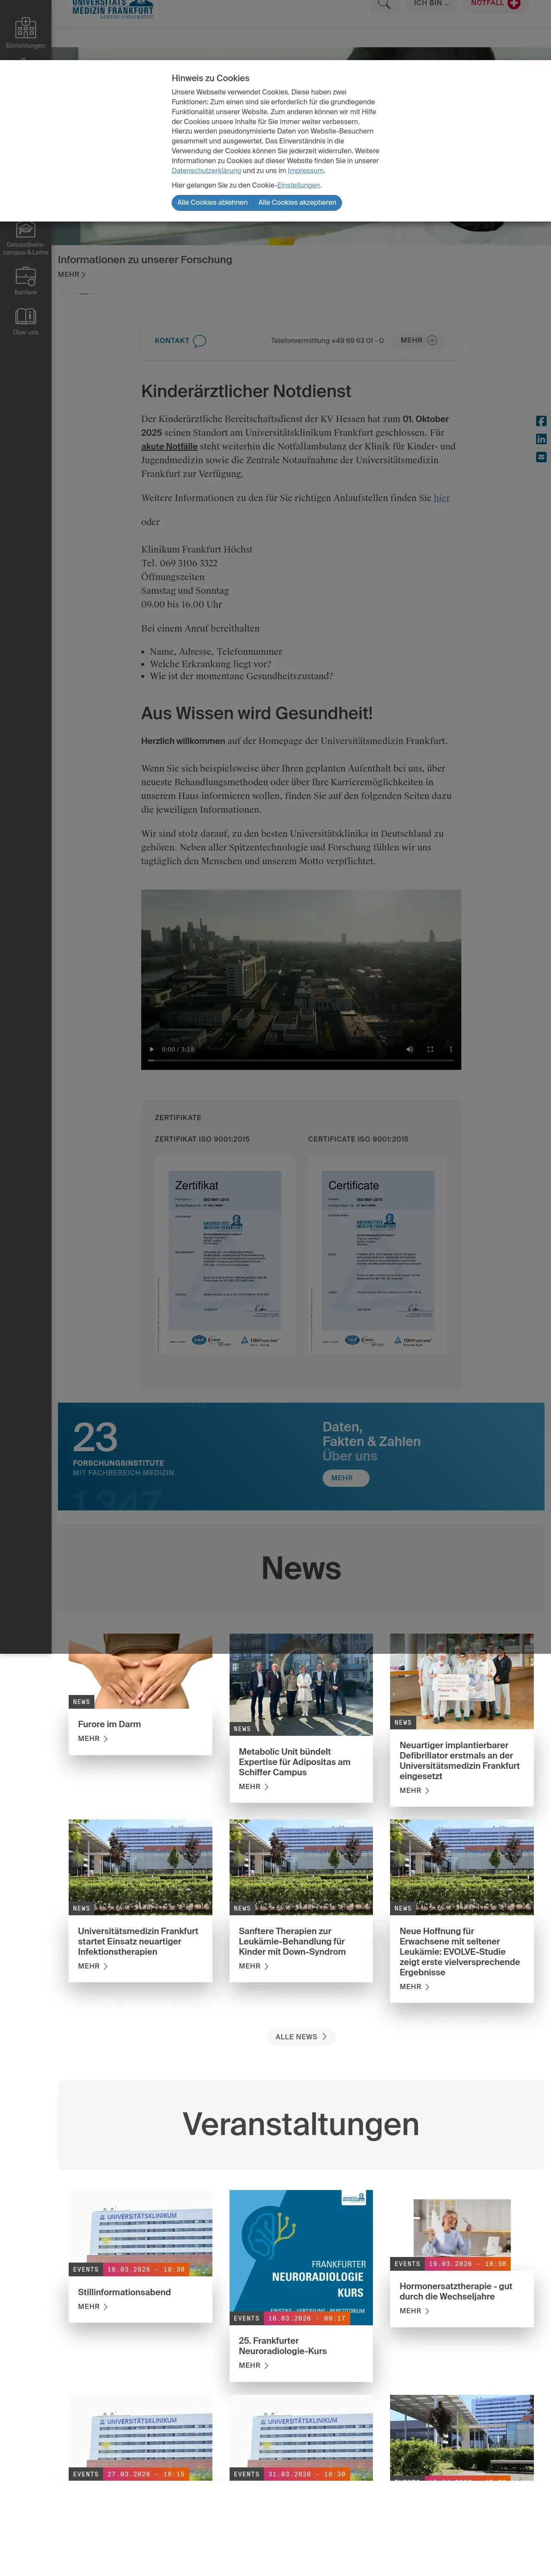Open the Metabolic Unit news headline
551x2576 pixels.
pyautogui.click(x=294, y=1762)
